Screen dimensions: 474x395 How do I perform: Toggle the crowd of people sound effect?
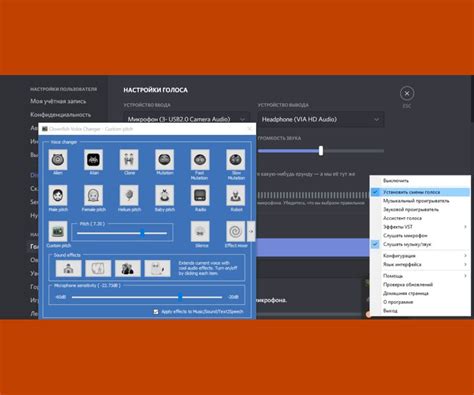point(128,268)
